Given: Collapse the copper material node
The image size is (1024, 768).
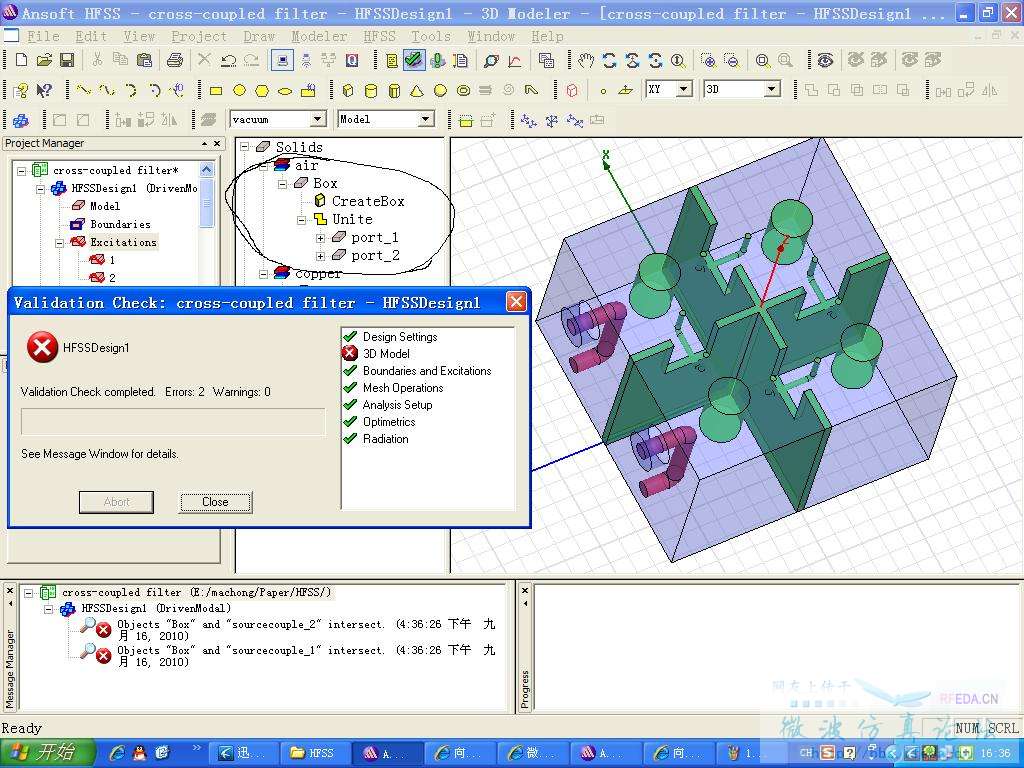Looking at the screenshot, I should [x=263, y=274].
